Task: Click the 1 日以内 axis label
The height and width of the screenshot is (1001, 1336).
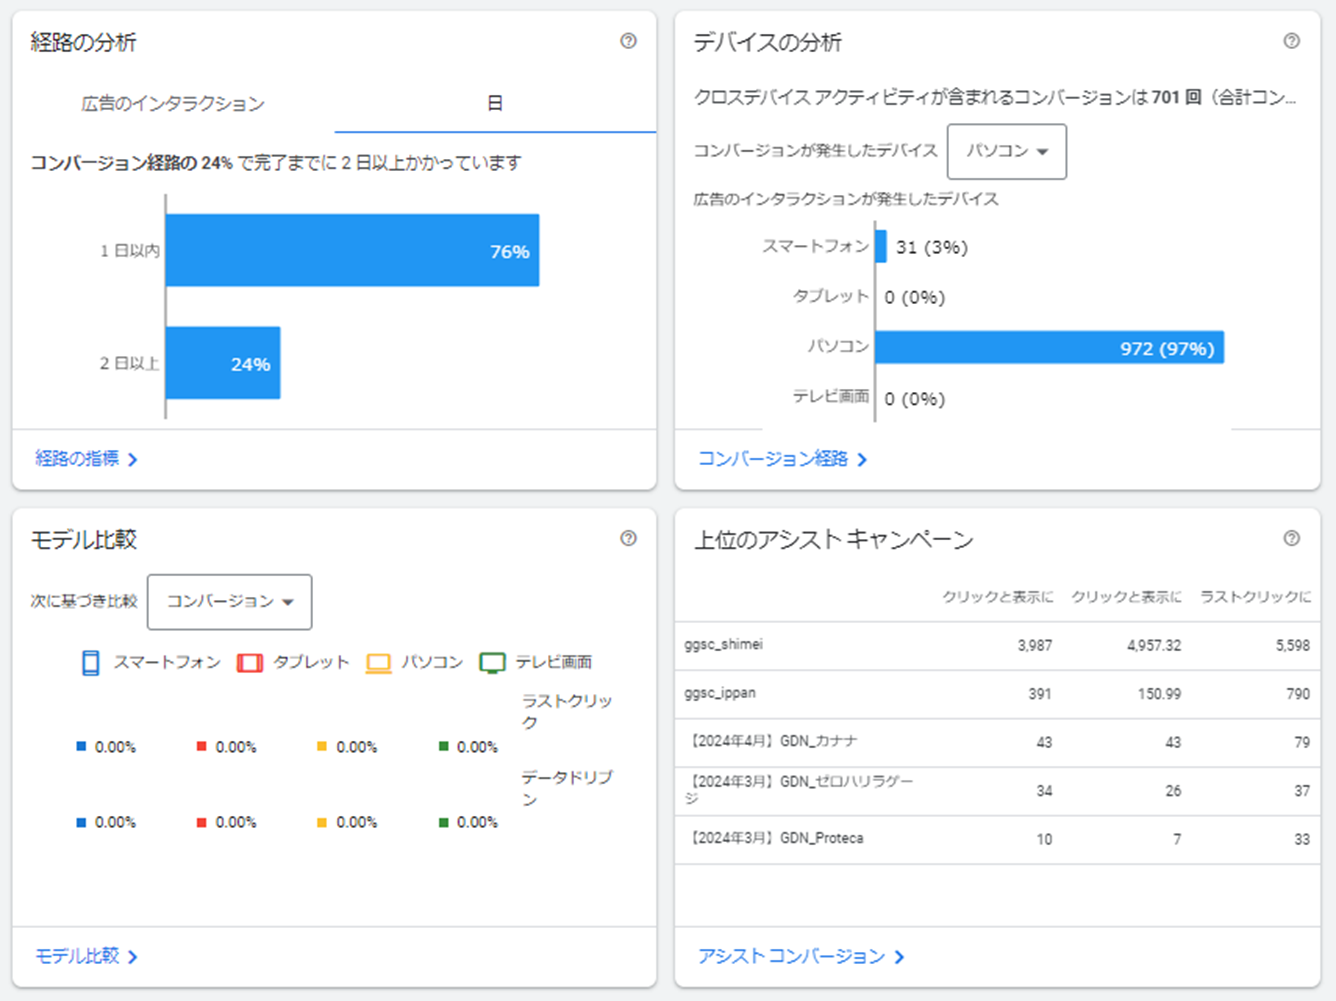Action: pos(130,251)
